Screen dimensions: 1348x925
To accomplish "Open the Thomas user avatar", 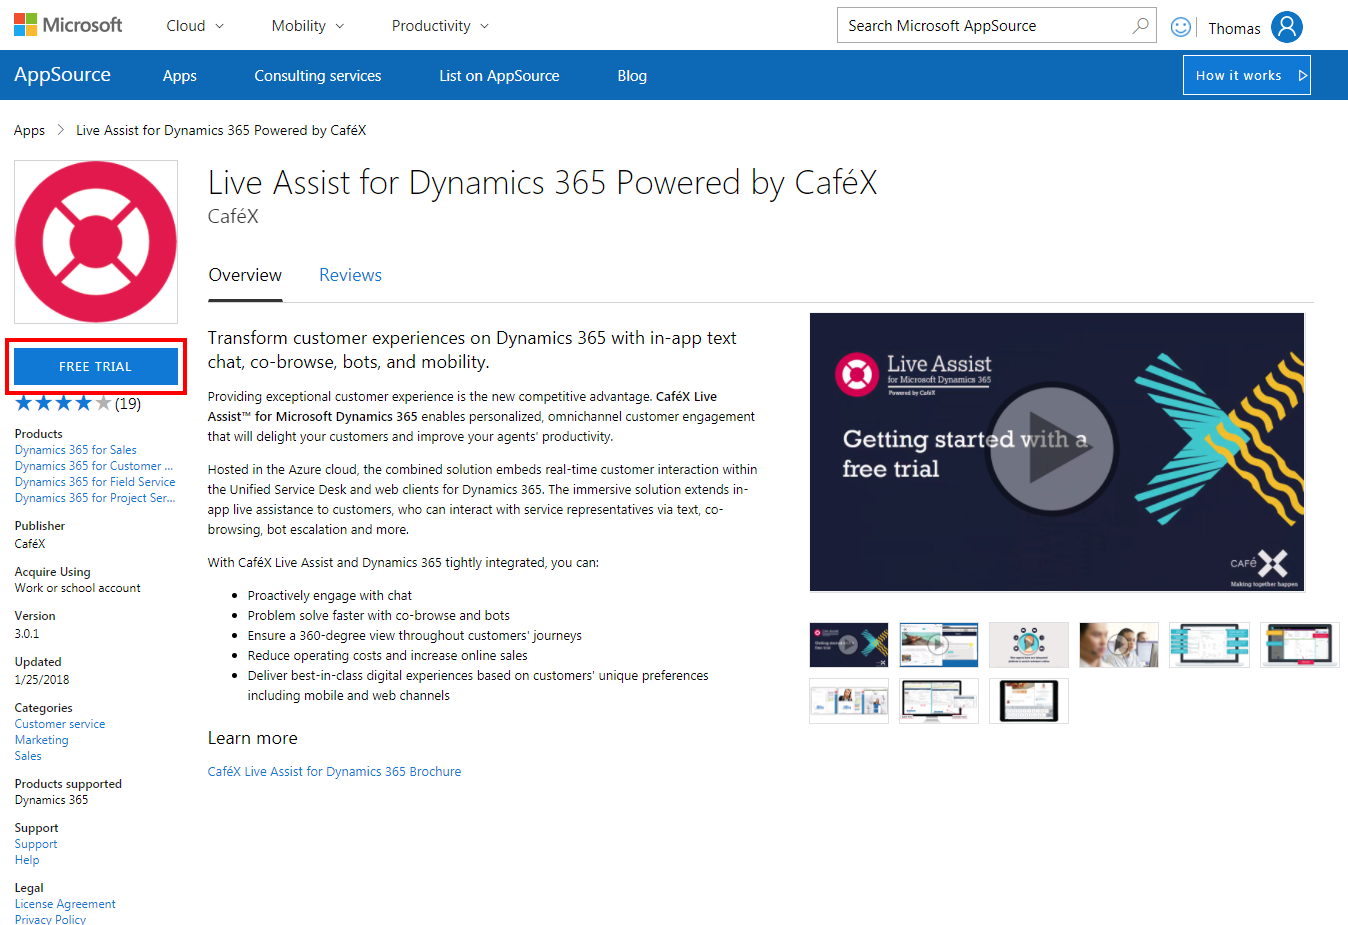I will point(1287,27).
